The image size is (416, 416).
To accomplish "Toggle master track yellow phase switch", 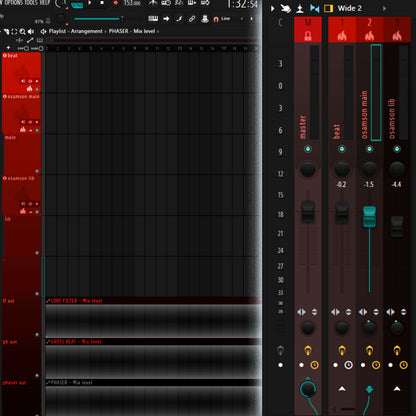I will tap(308, 350).
